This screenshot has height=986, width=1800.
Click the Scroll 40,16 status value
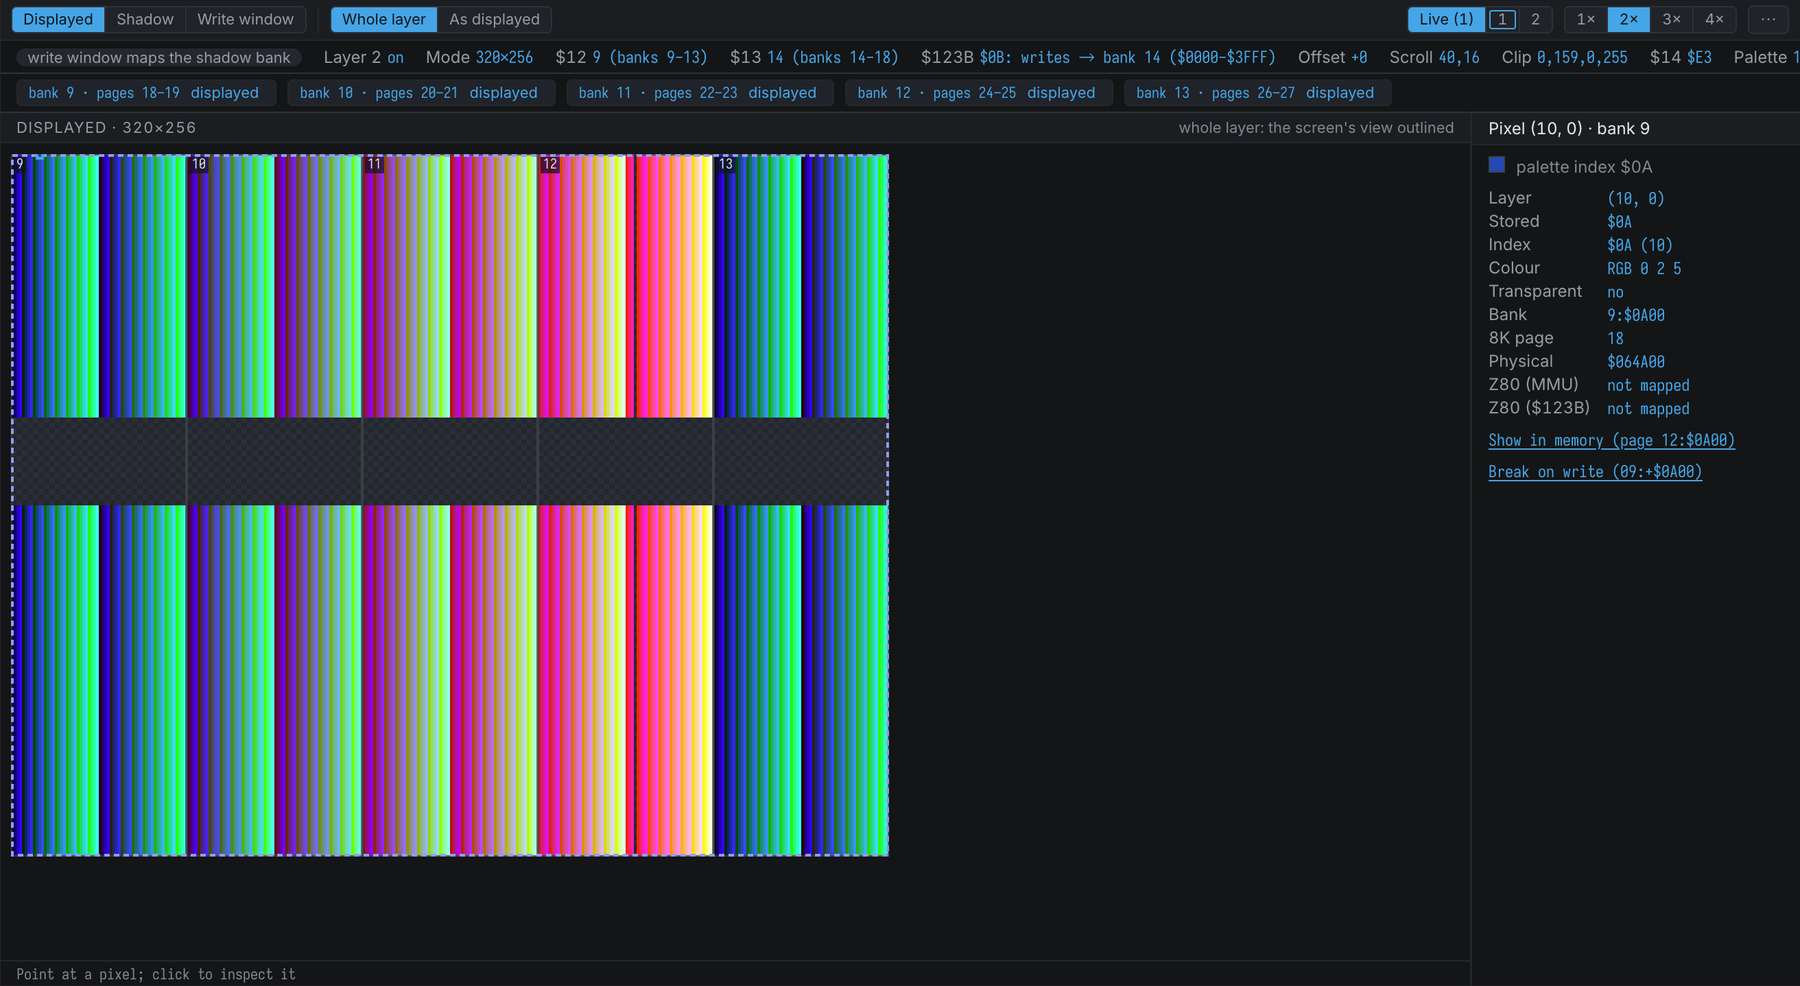1435,58
